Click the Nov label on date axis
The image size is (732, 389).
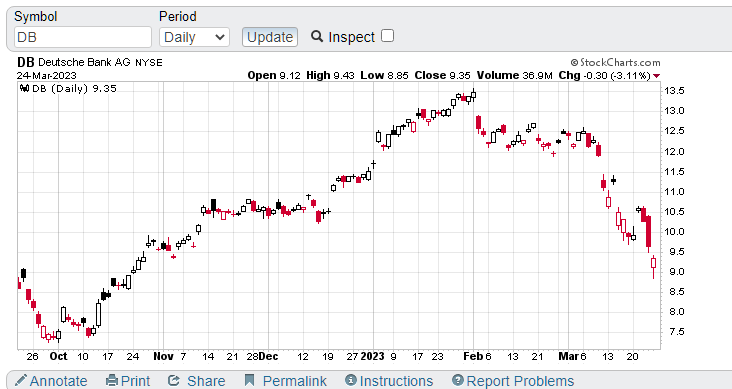[163, 356]
